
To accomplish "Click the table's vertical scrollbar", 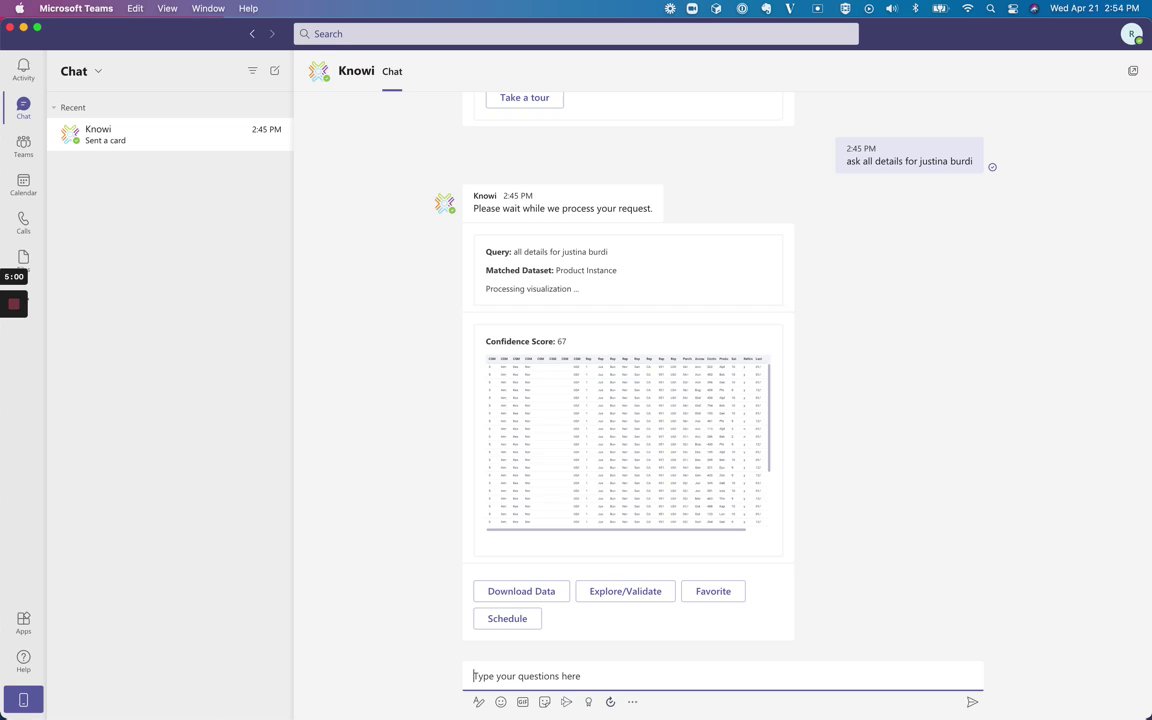I will 769,417.
